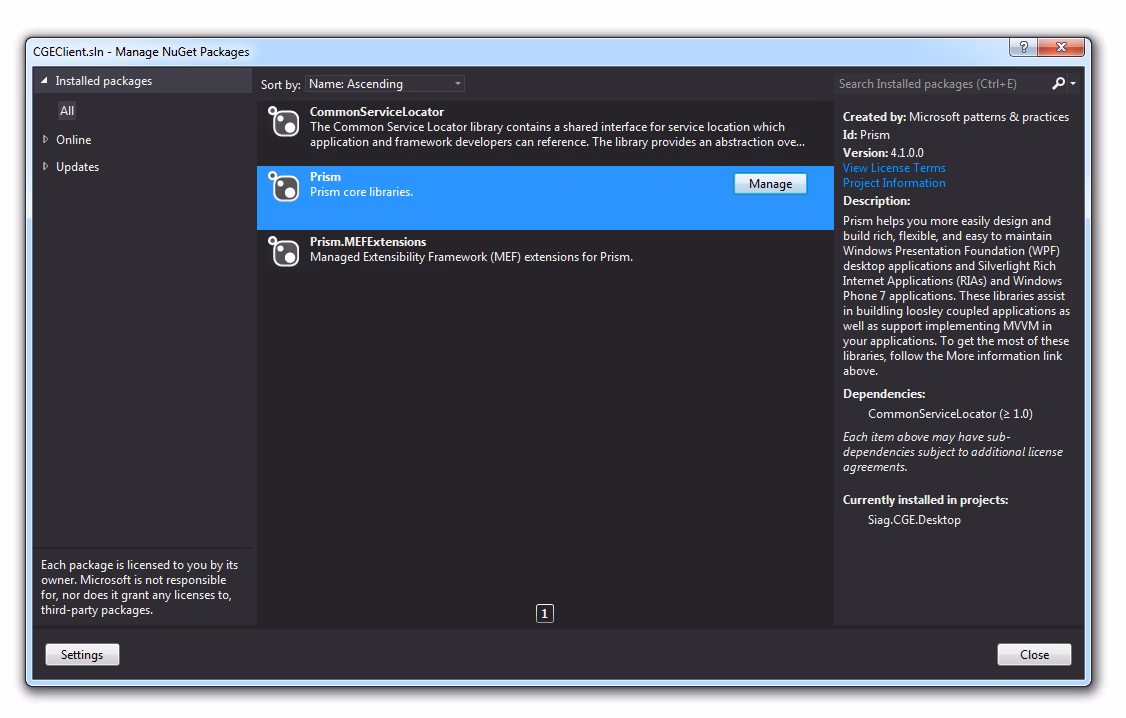Open the View License Terms link

pos(893,168)
